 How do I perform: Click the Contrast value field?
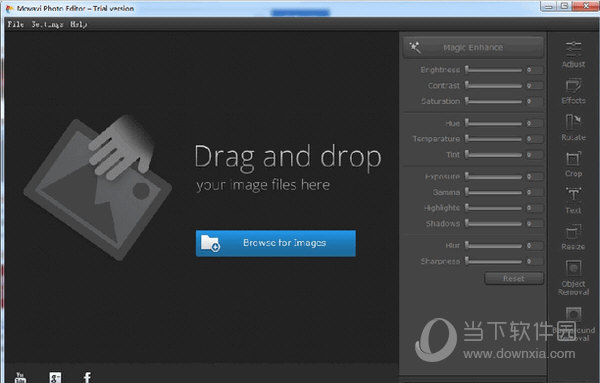(x=534, y=86)
